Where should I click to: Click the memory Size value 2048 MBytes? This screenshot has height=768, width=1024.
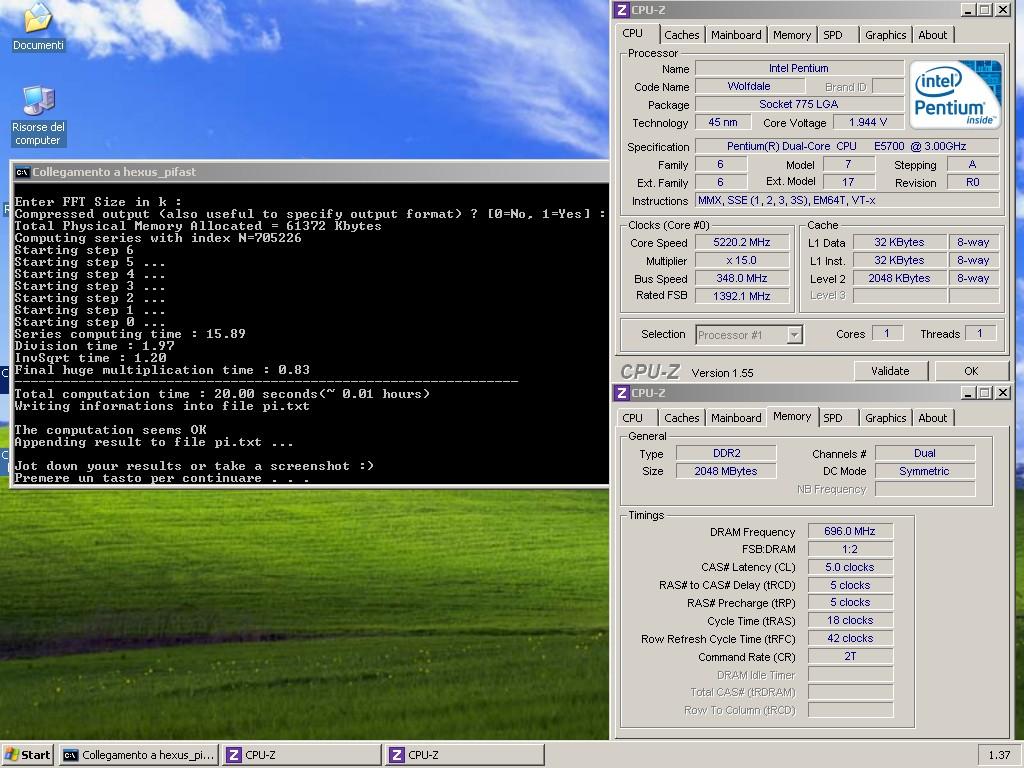(x=726, y=471)
